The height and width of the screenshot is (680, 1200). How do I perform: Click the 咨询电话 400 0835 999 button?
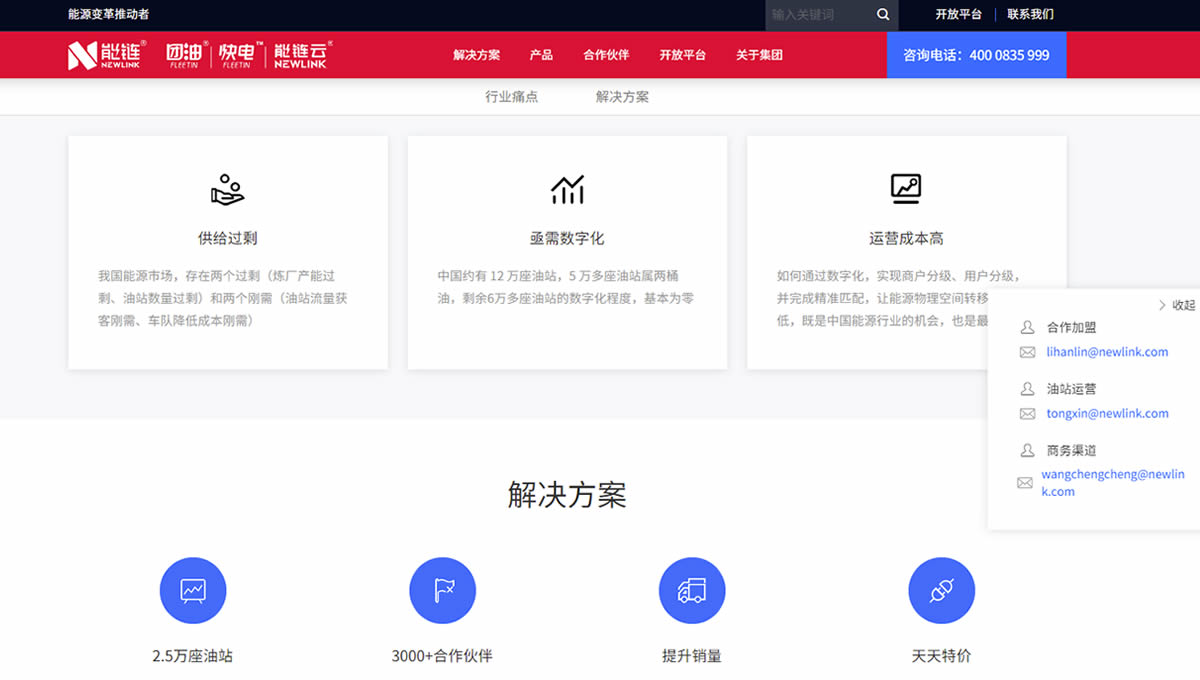click(976, 55)
